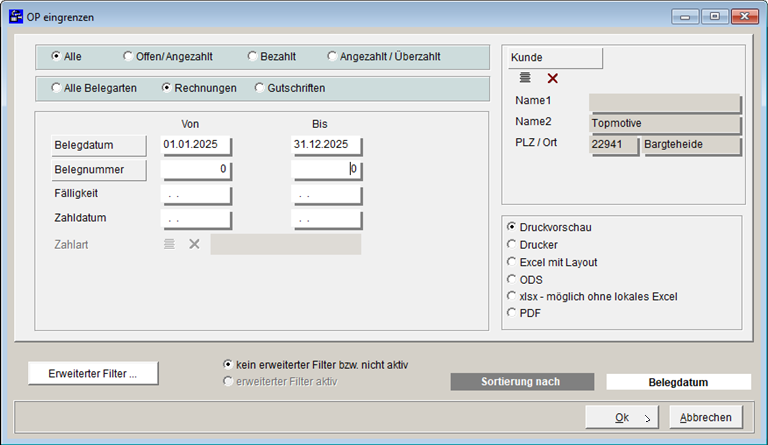This screenshot has width=768, height=445.
Task: Click the Bis column header text
Action: click(319, 124)
